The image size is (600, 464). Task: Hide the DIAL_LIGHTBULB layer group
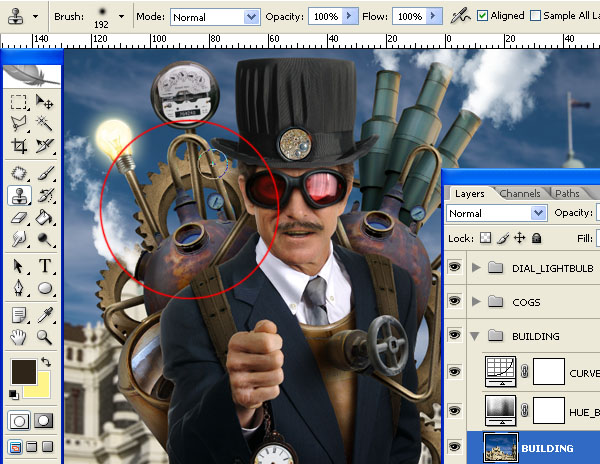[x=454, y=267]
